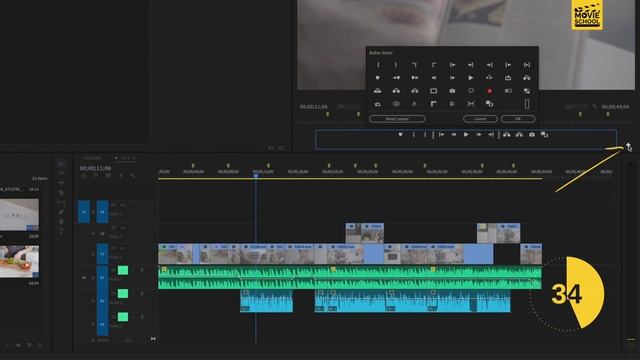Click the plus Button Editor icon
This screenshot has height=360, width=640.
(x=628, y=145)
